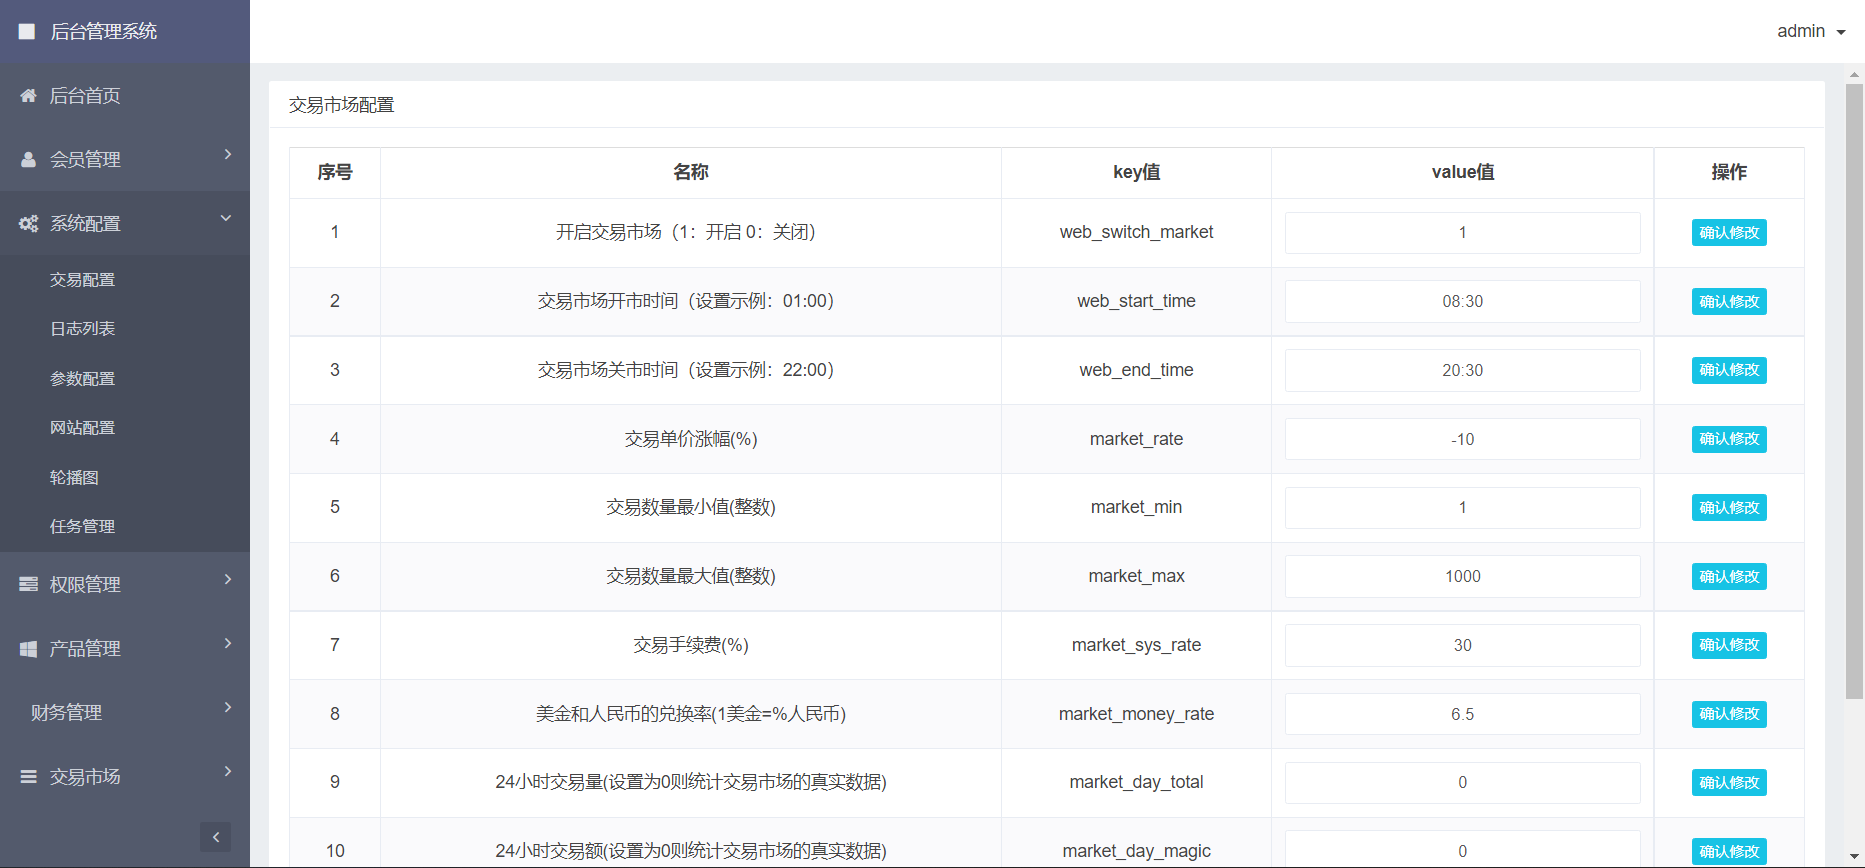Focus the market_rate value field showing -10

pos(1462,439)
